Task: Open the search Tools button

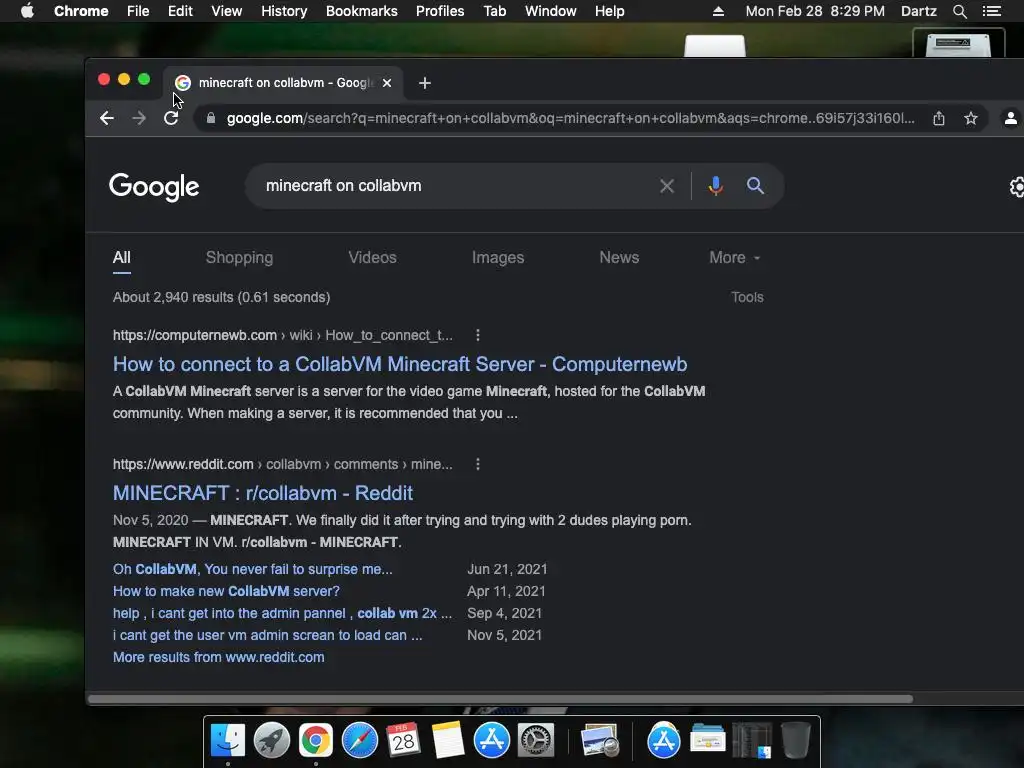Action: point(747,297)
